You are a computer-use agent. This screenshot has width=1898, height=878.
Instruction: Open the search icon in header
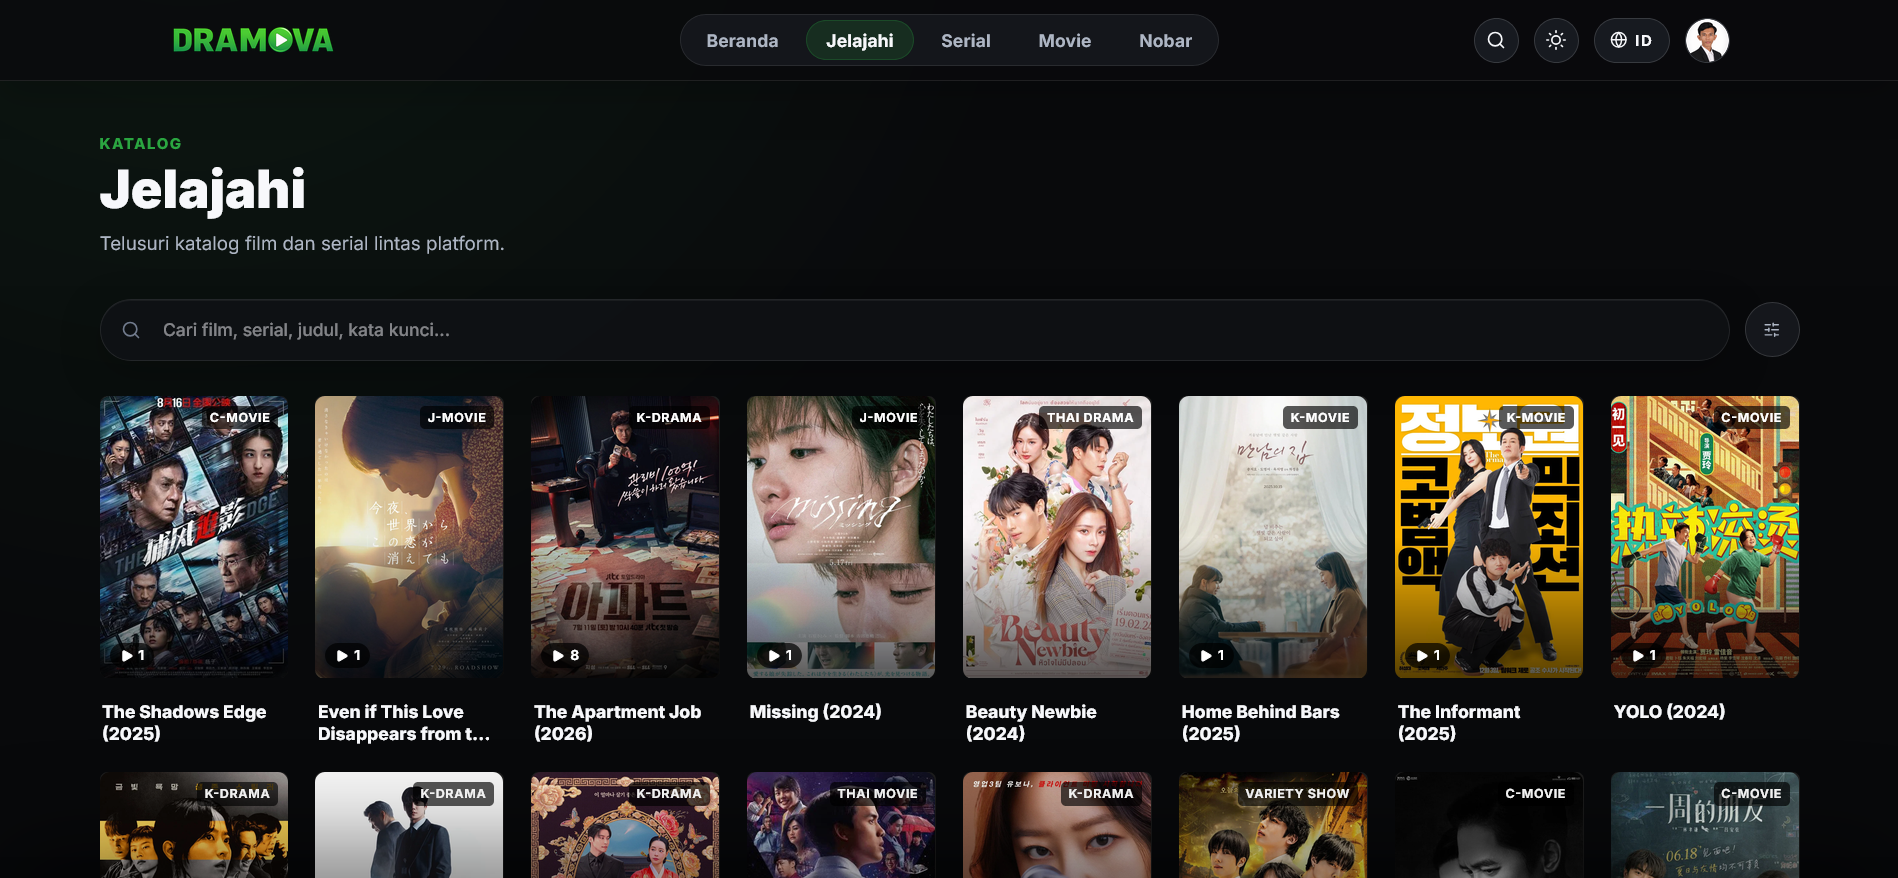[1496, 40]
